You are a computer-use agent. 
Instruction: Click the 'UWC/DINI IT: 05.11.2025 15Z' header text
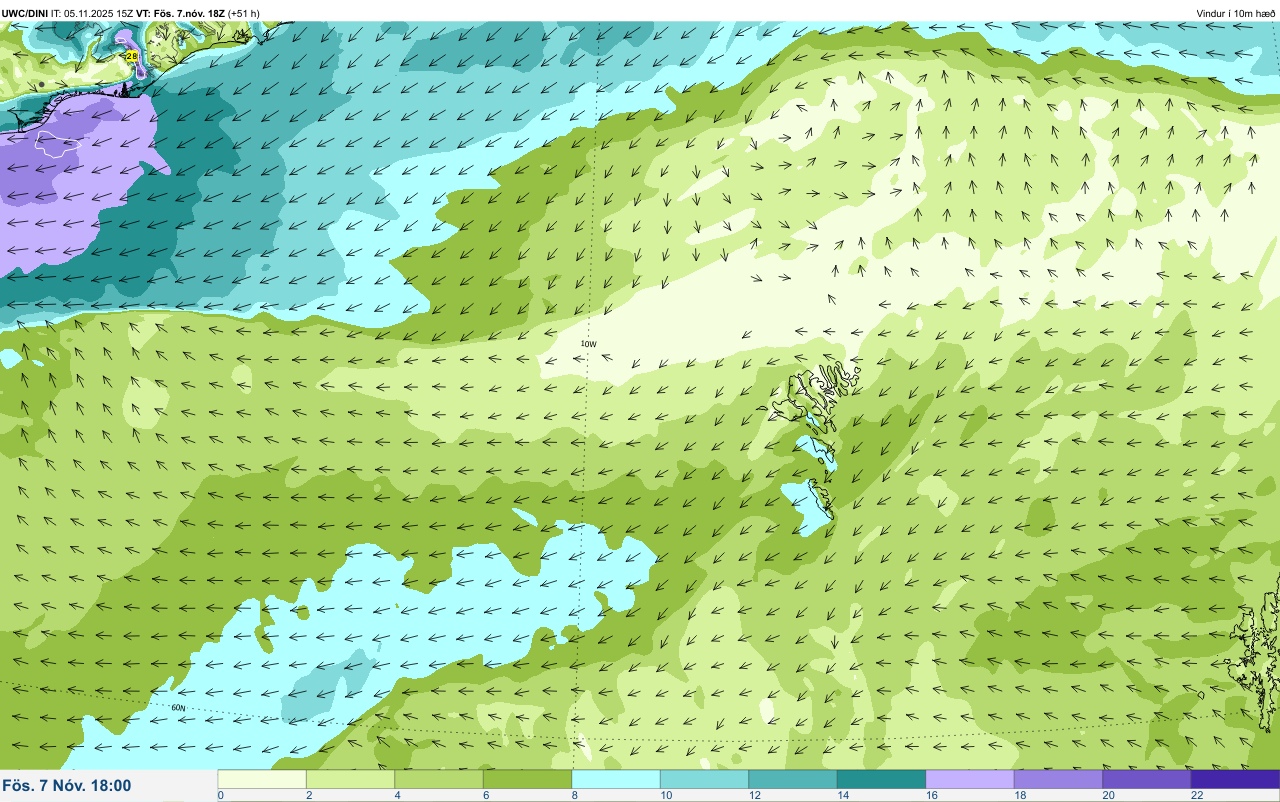pyautogui.click(x=68, y=13)
